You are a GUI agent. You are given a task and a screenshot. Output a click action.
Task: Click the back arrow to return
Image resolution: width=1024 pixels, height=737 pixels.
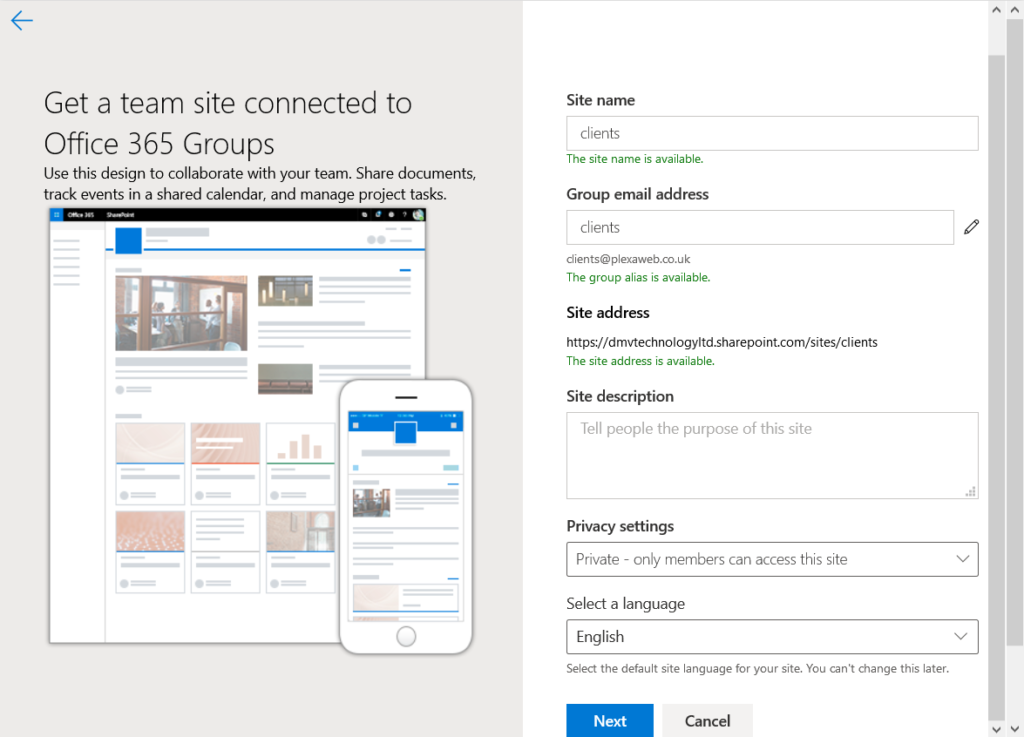21,20
